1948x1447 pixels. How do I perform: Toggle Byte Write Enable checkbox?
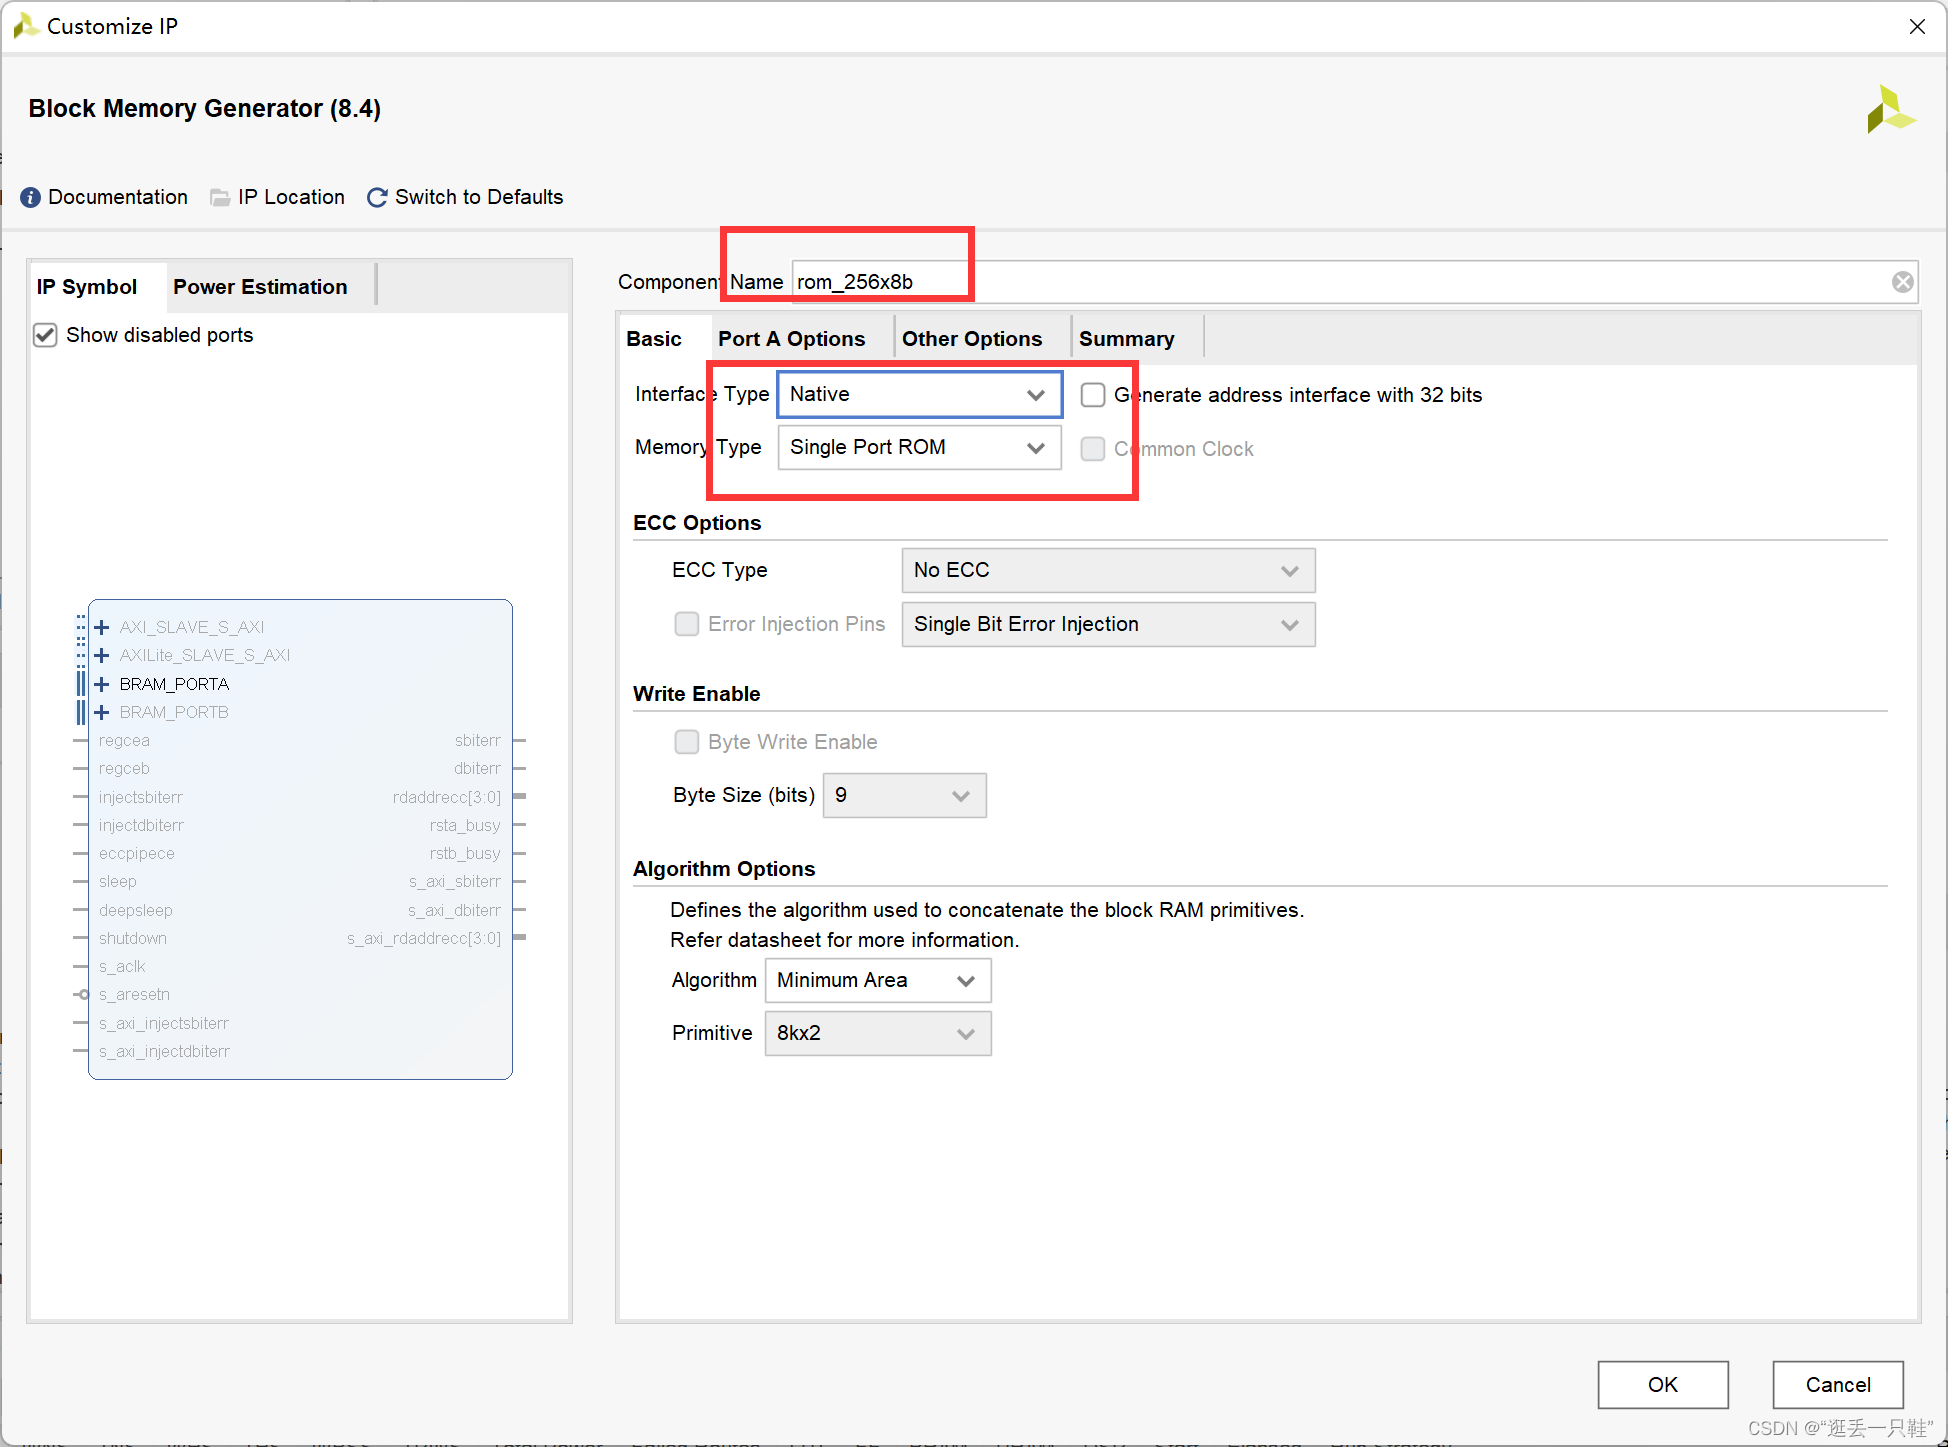click(x=686, y=742)
